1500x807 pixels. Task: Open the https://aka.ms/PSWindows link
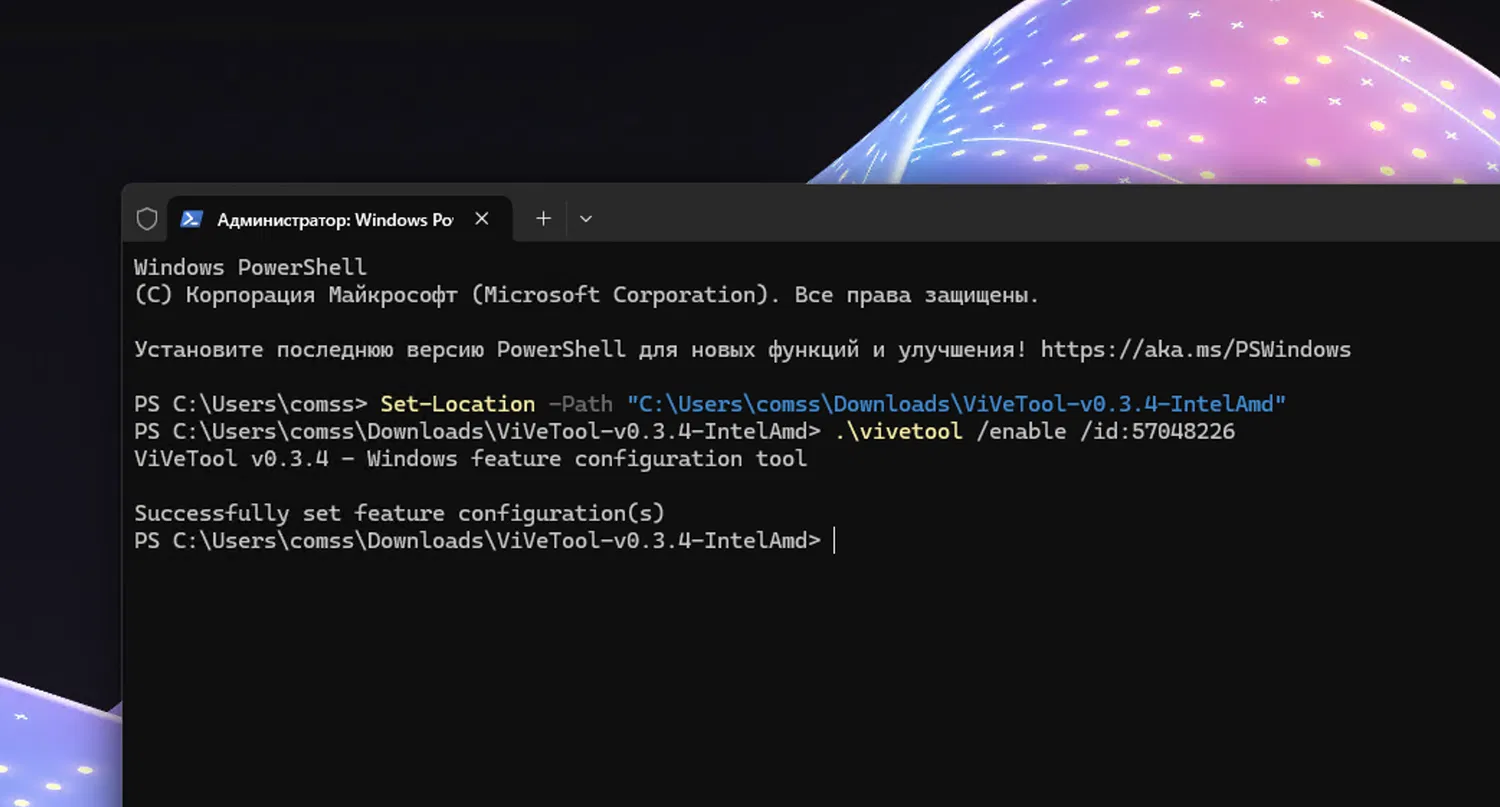[1196, 349]
